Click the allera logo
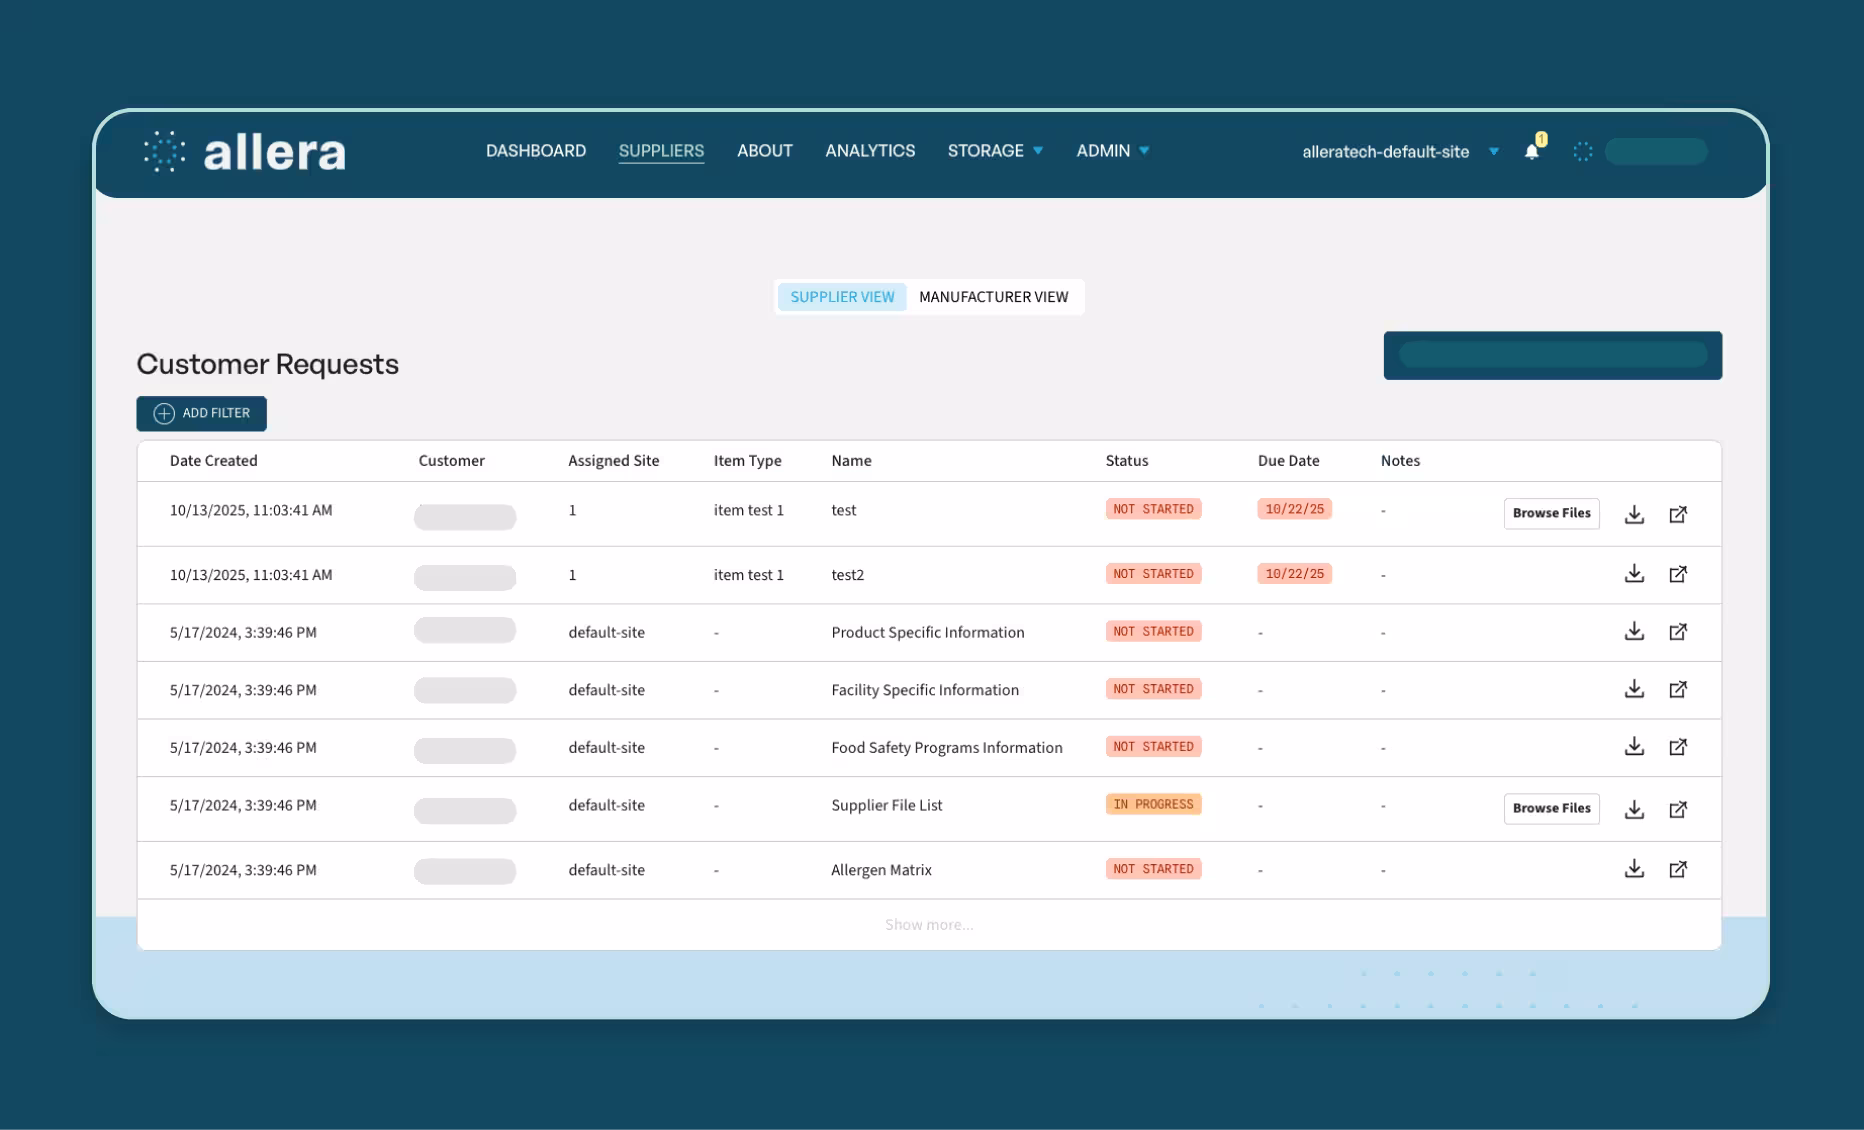 click(x=243, y=151)
